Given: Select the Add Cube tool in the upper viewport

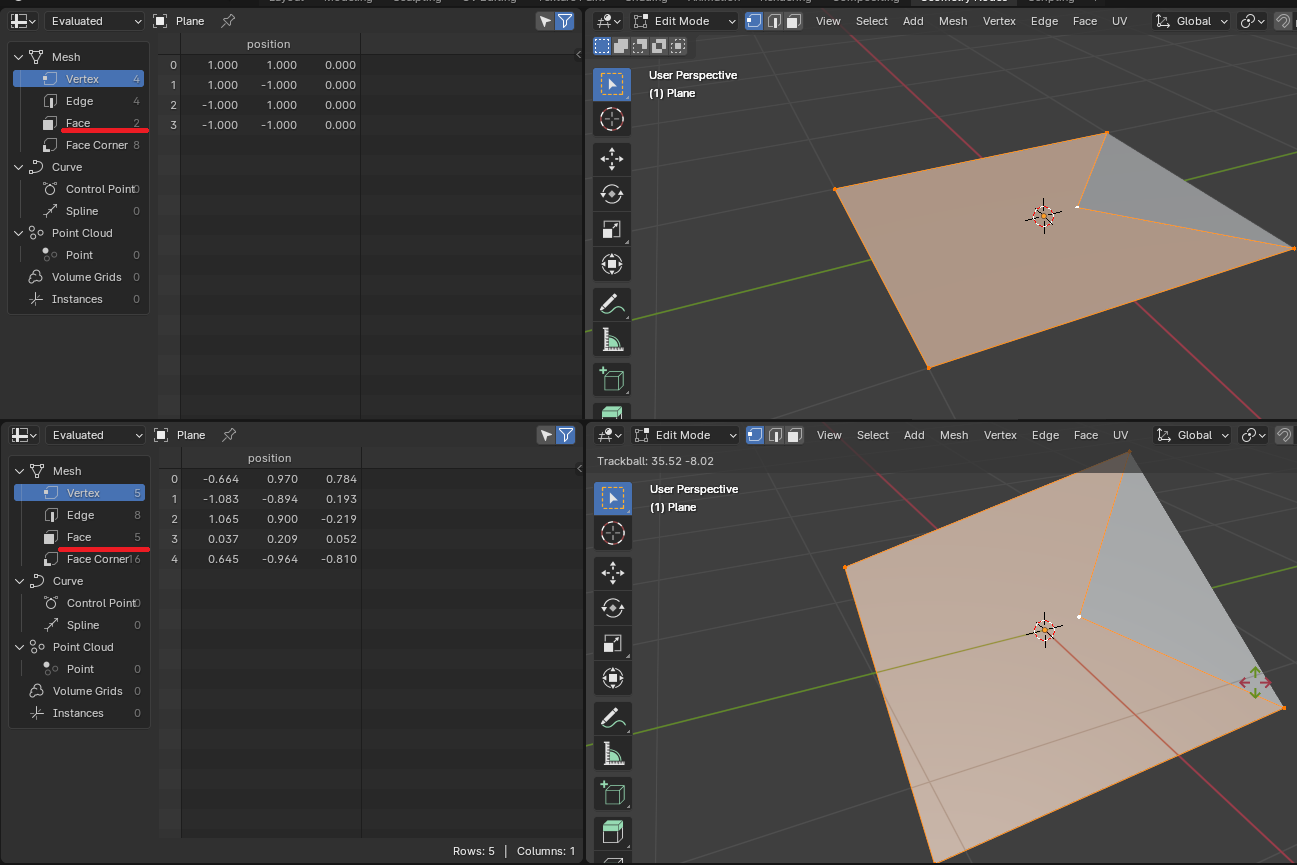Looking at the screenshot, I should (x=612, y=379).
